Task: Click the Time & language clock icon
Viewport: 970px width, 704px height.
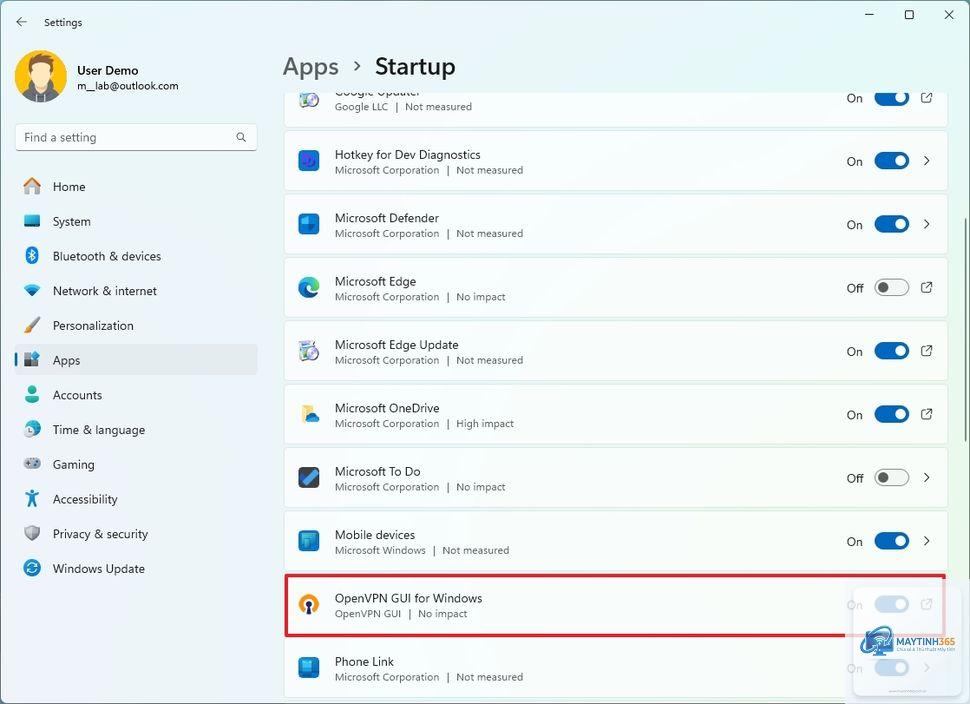Action: [32, 429]
